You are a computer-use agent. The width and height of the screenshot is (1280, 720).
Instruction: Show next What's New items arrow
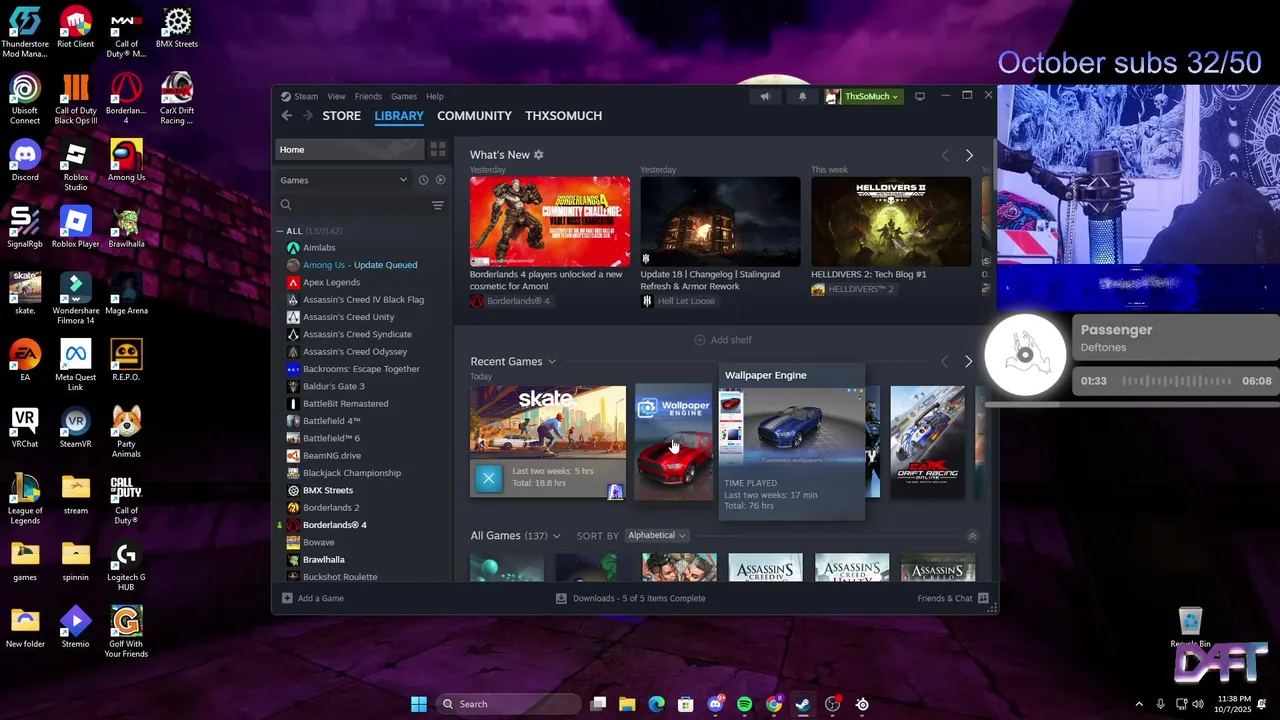pyautogui.click(x=969, y=155)
